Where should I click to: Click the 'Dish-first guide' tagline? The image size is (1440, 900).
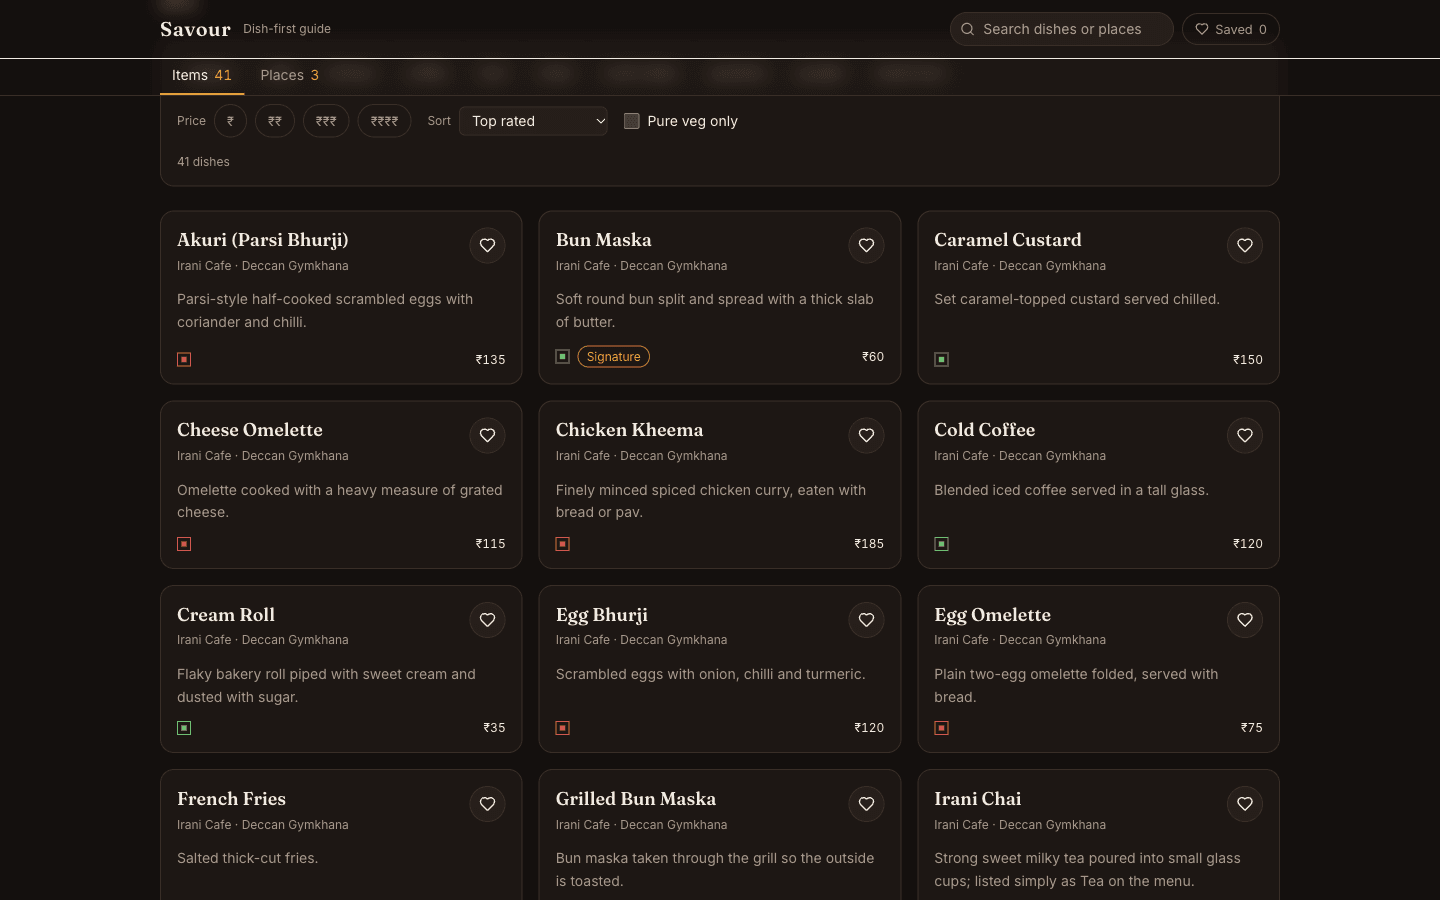(287, 29)
